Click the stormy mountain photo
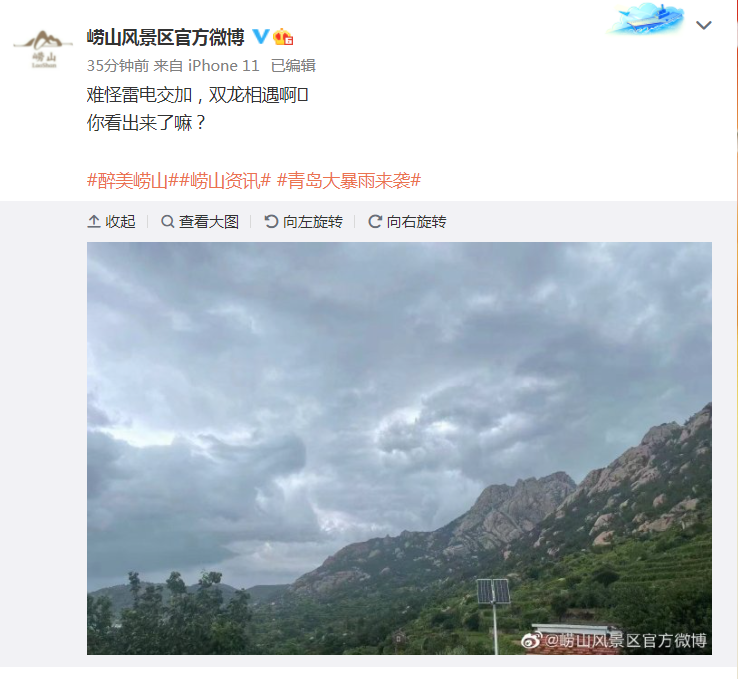 (399, 448)
